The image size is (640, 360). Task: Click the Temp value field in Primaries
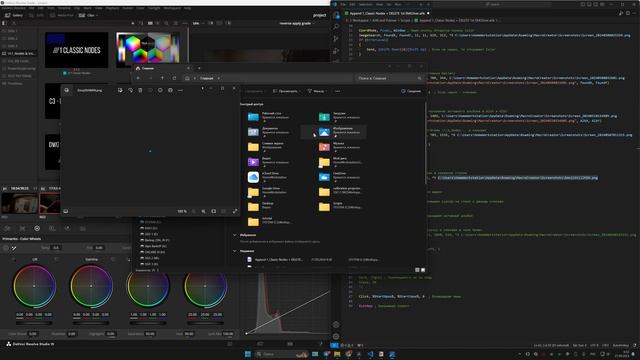coord(56,248)
